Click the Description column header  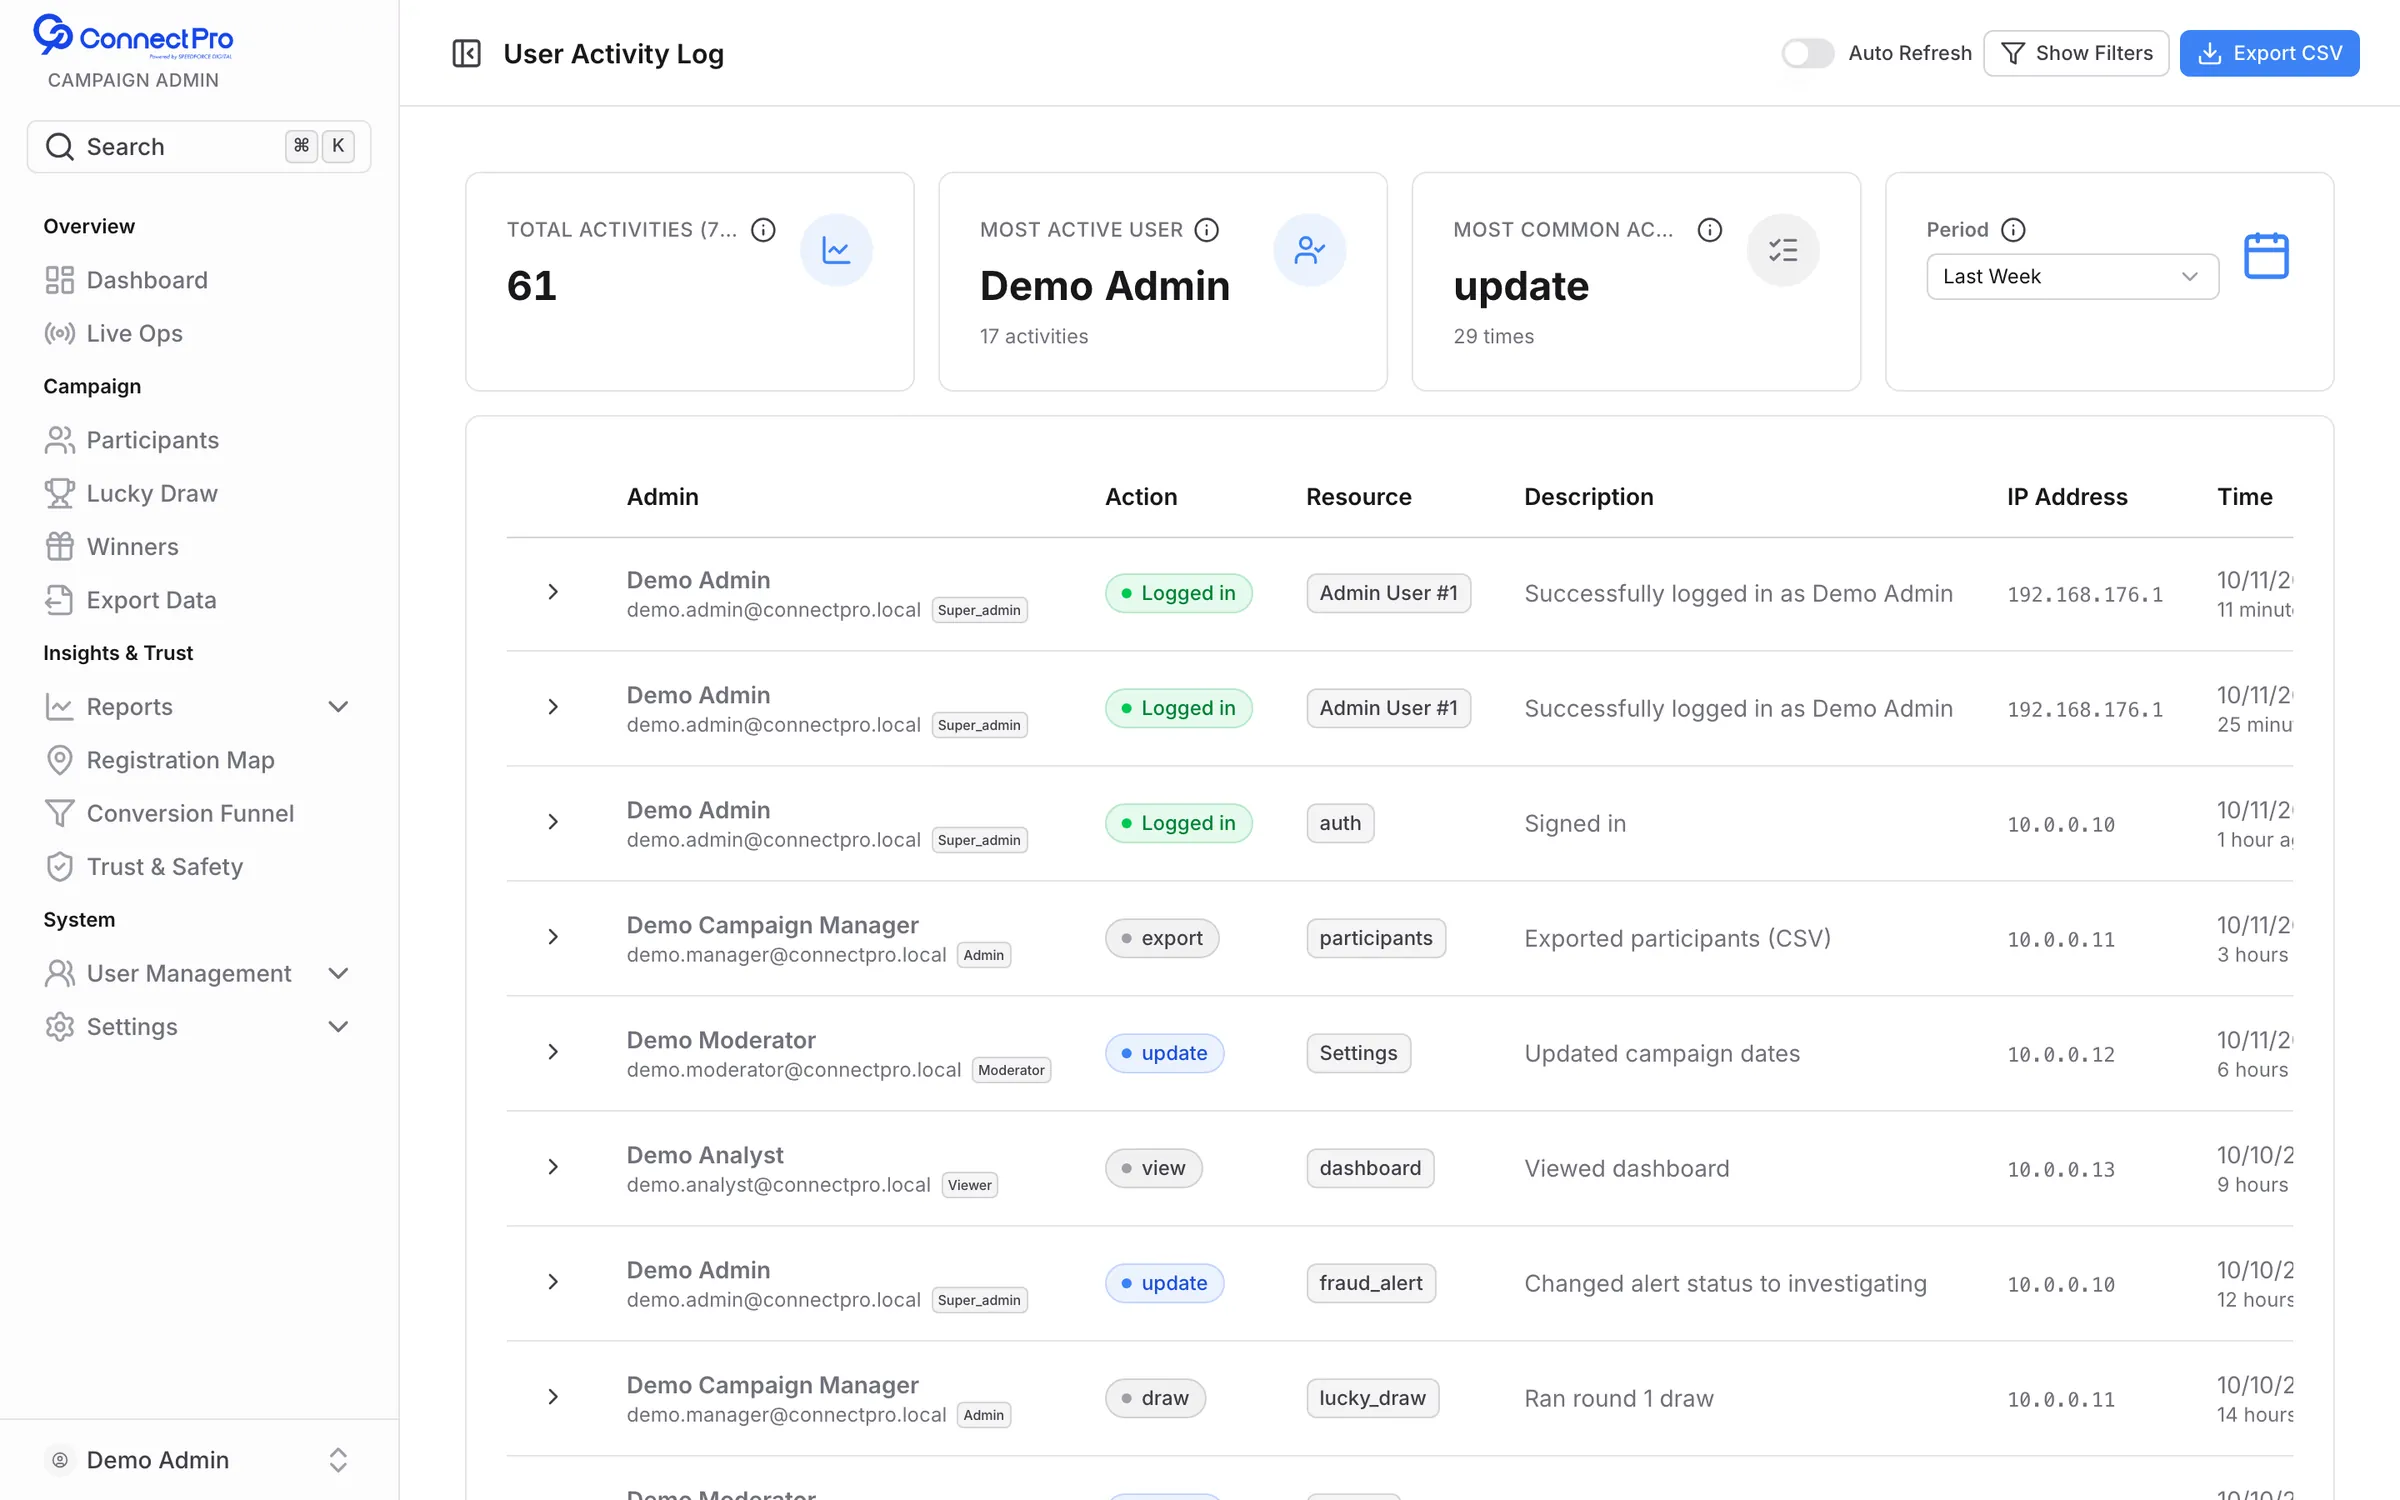pyautogui.click(x=1588, y=497)
